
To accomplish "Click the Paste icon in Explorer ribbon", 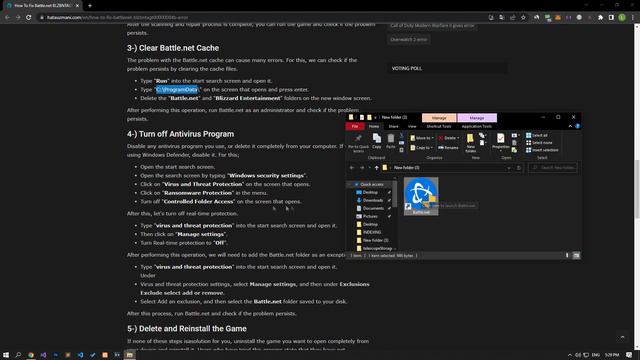I will coord(391,141).
